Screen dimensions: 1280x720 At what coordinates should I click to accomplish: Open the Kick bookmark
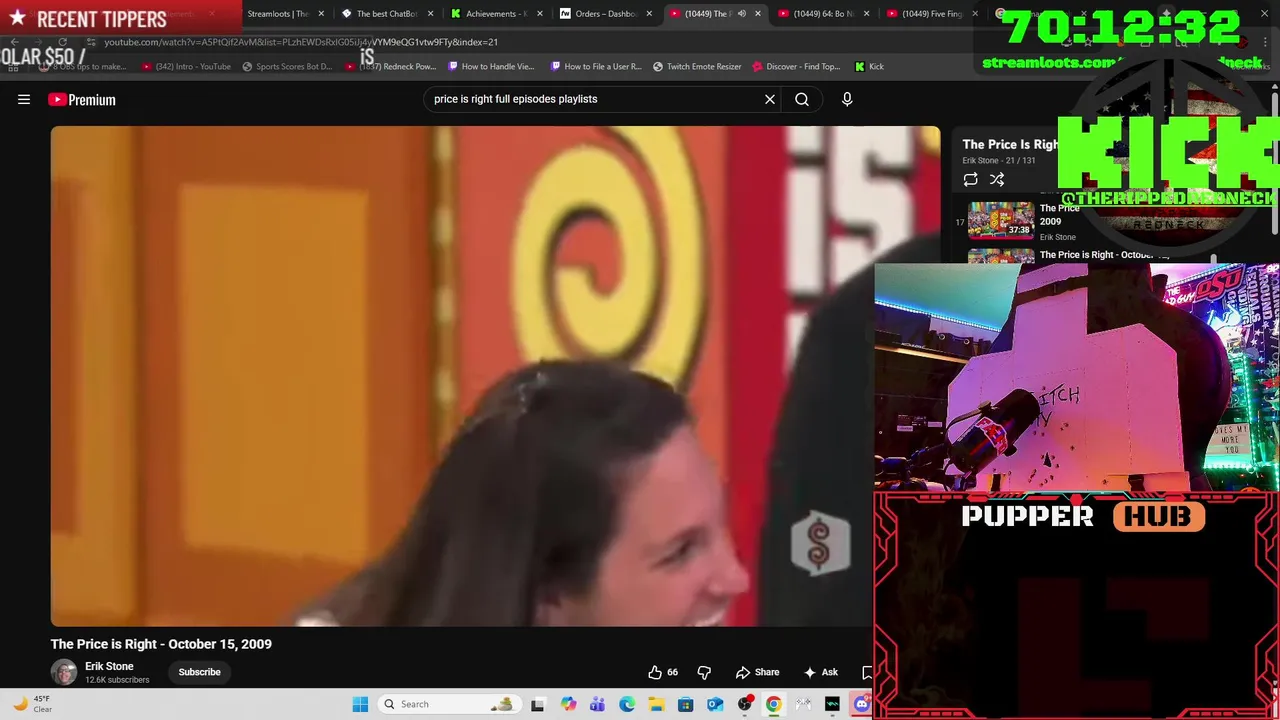[869, 66]
